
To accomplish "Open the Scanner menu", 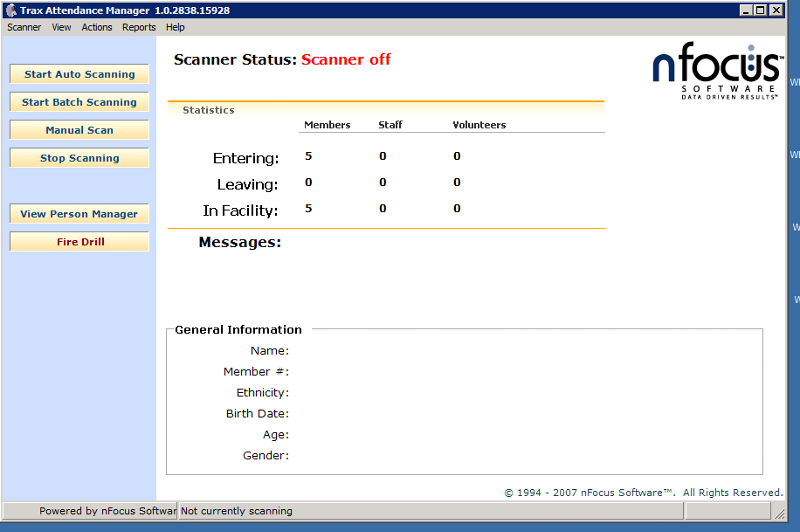I will pos(24,28).
